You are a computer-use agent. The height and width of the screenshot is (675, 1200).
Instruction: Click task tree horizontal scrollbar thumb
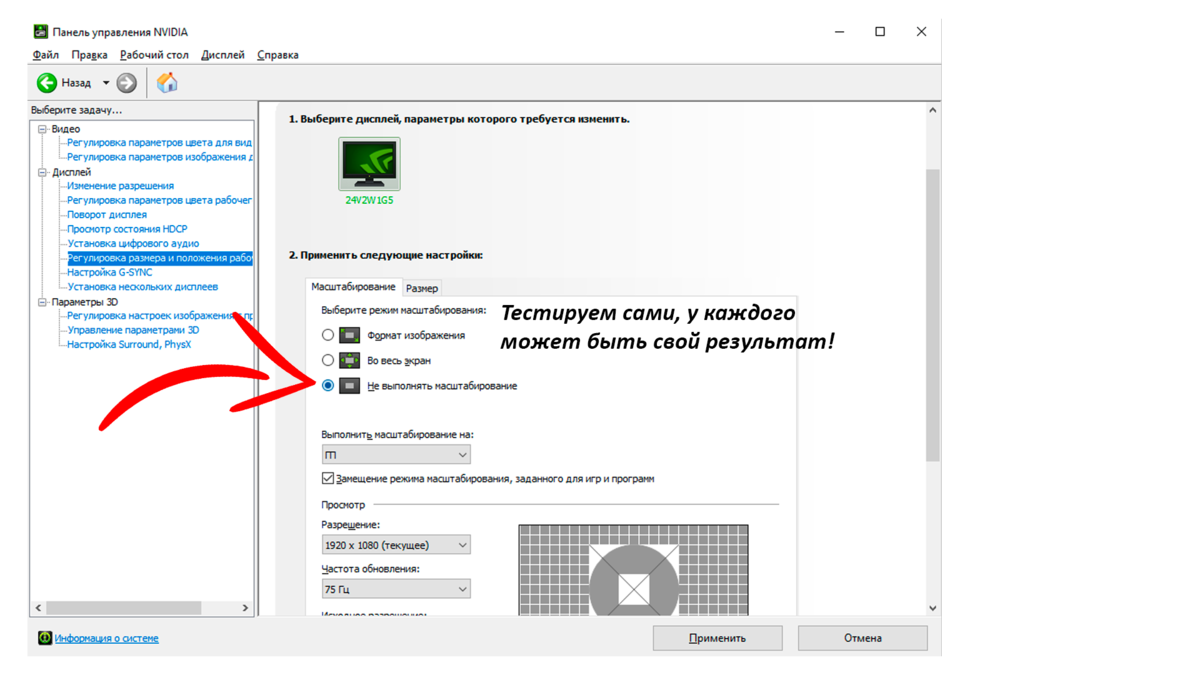[x=124, y=608]
